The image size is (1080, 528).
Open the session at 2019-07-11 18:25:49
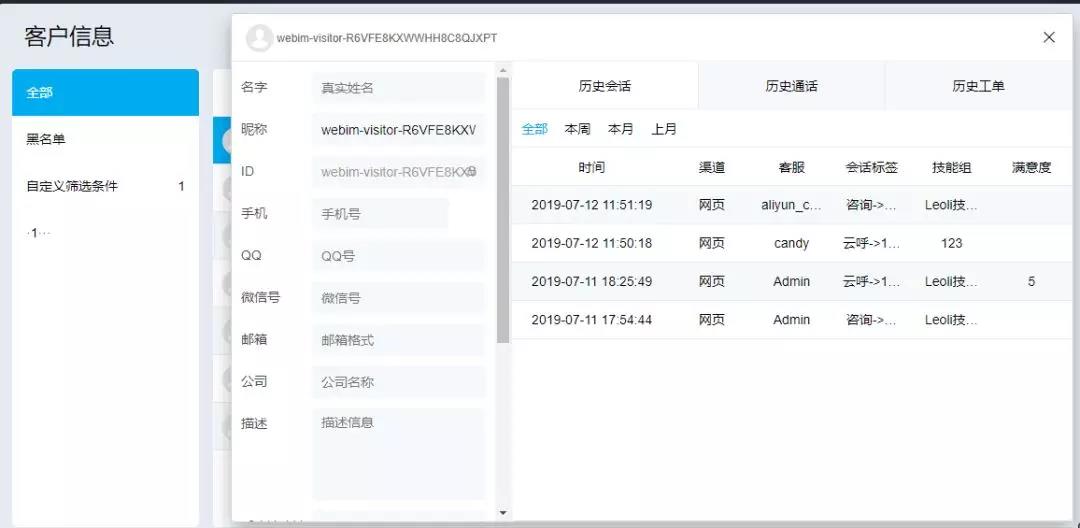[x=591, y=282]
